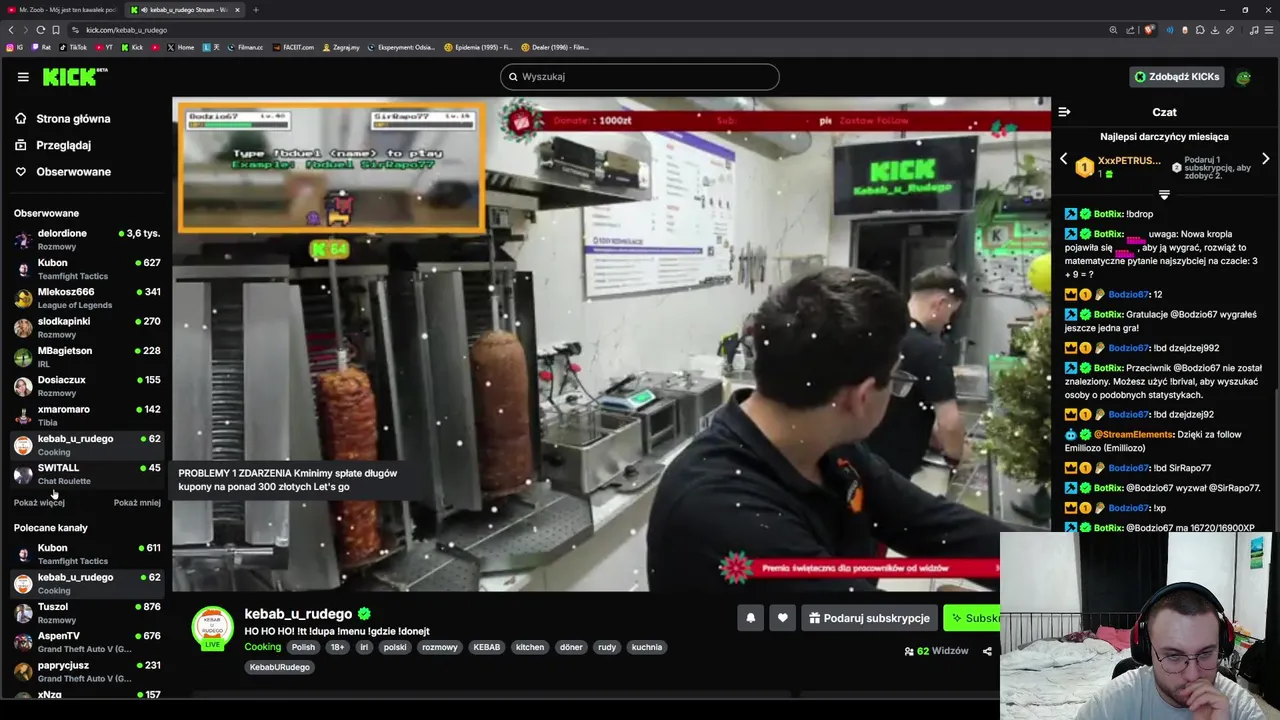Click the Zdobądź KICKs button
Viewport: 1280px width, 720px height.
tap(1176, 77)
